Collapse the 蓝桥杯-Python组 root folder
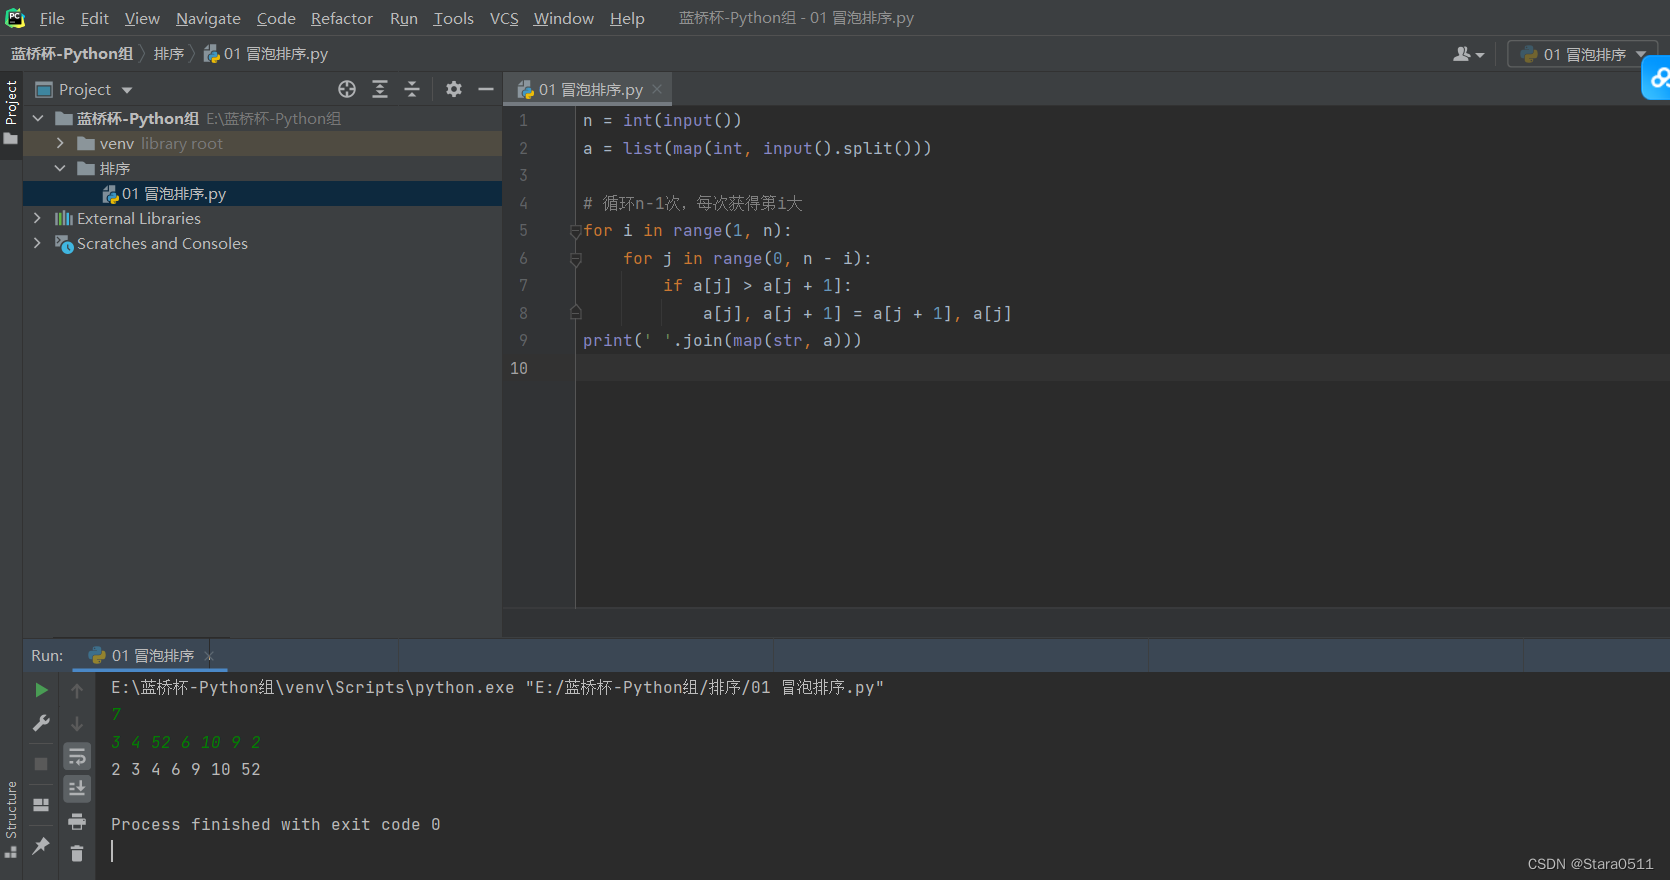 click(x=38, y=118)
